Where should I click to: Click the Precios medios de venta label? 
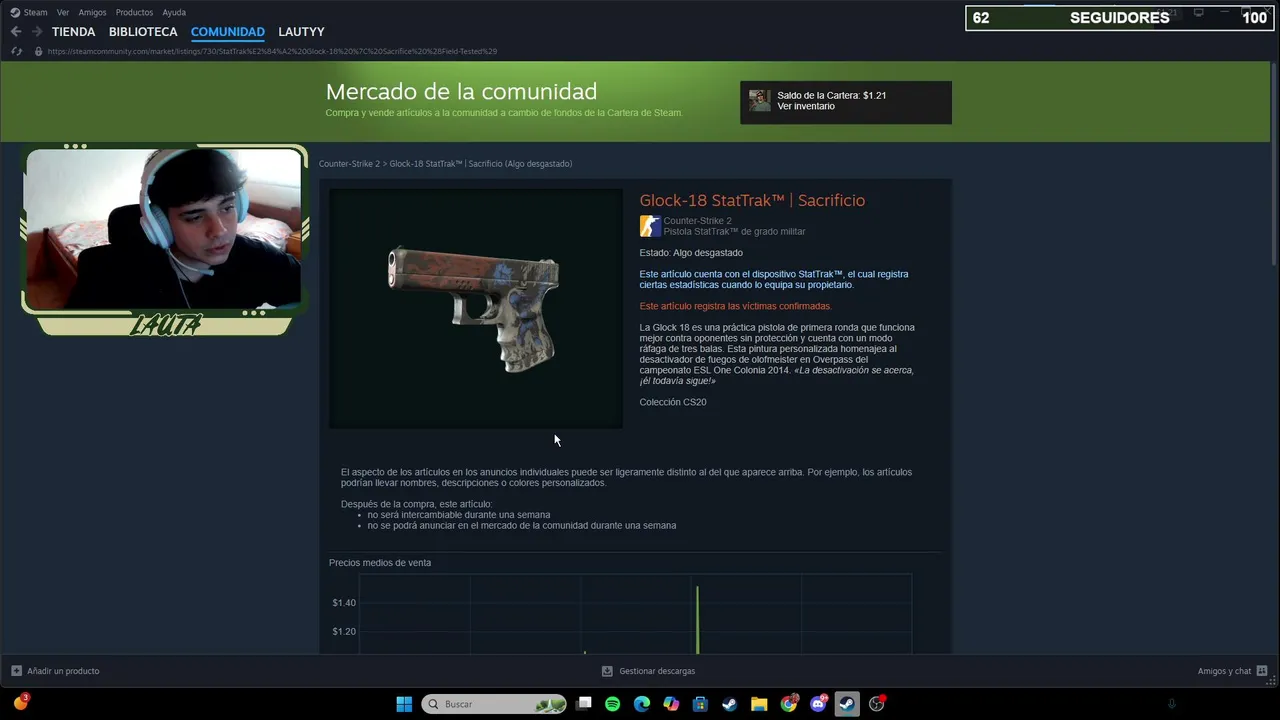(380, 562)
